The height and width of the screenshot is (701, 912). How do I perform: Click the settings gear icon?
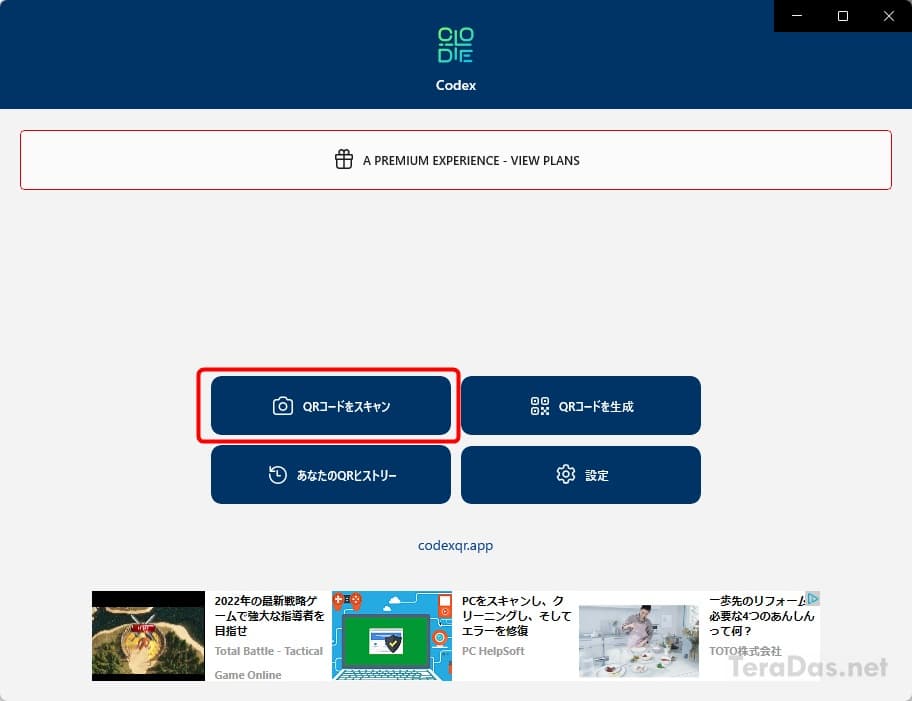point(566,475)
